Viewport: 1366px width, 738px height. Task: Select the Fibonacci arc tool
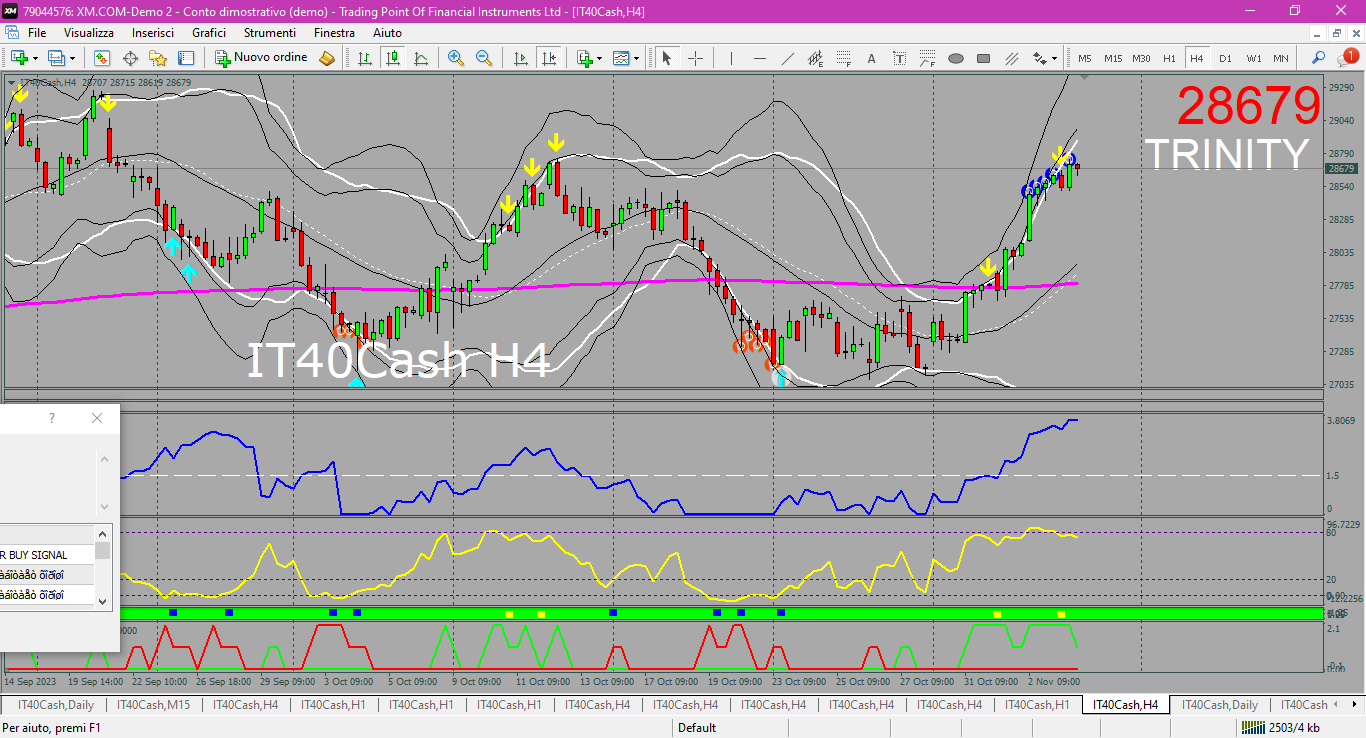(927, 58)
